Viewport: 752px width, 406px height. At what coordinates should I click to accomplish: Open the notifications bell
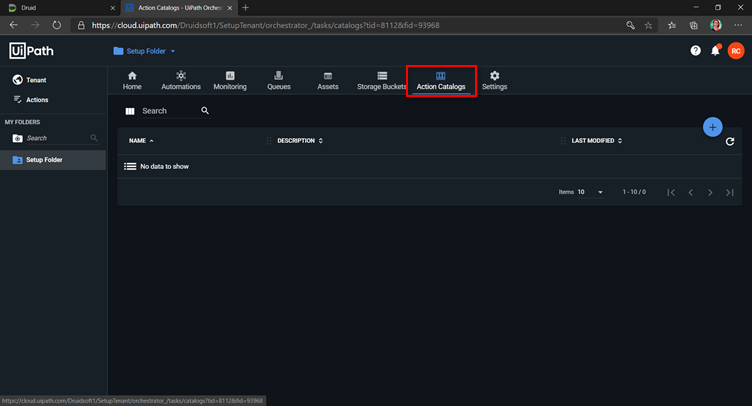click(715, 50)
